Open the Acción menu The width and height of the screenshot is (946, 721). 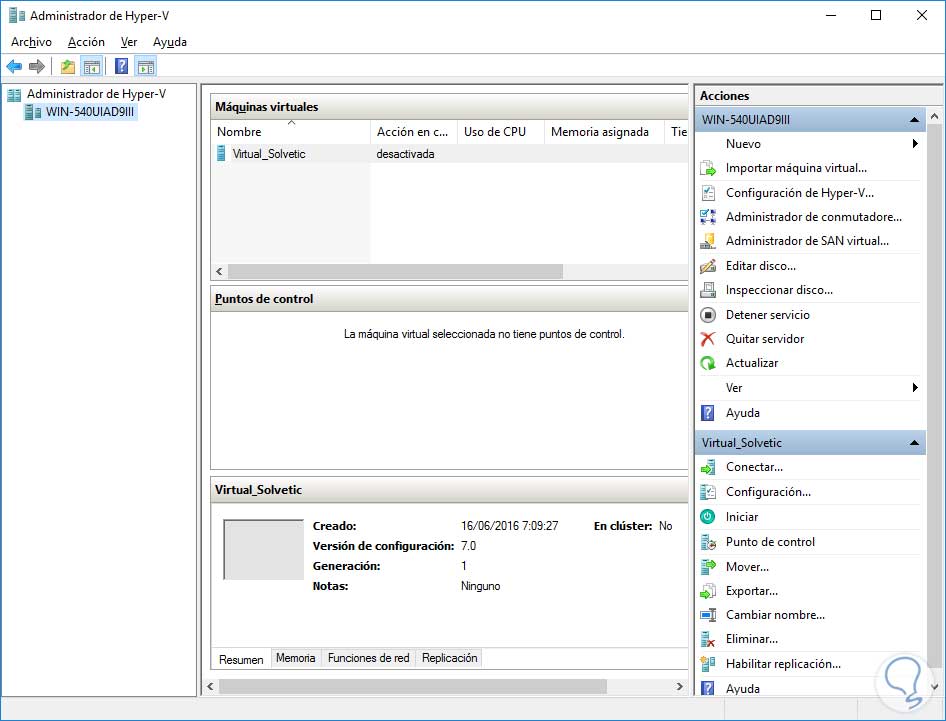pyautogui.click(x=86, y=42)
